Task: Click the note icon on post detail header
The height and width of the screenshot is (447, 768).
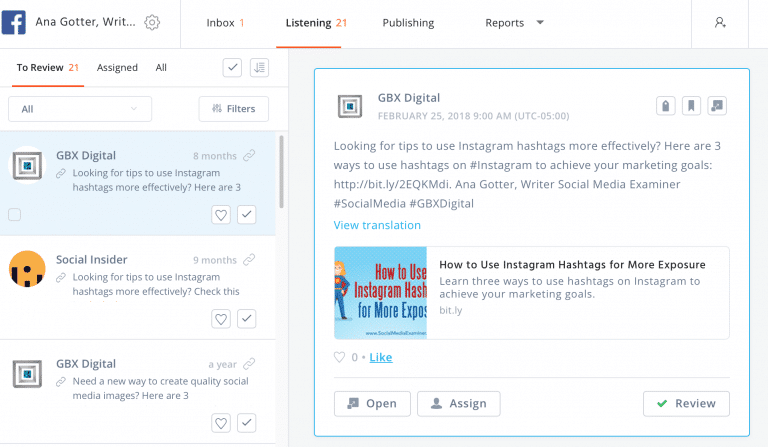Action: tap(716, 106)
